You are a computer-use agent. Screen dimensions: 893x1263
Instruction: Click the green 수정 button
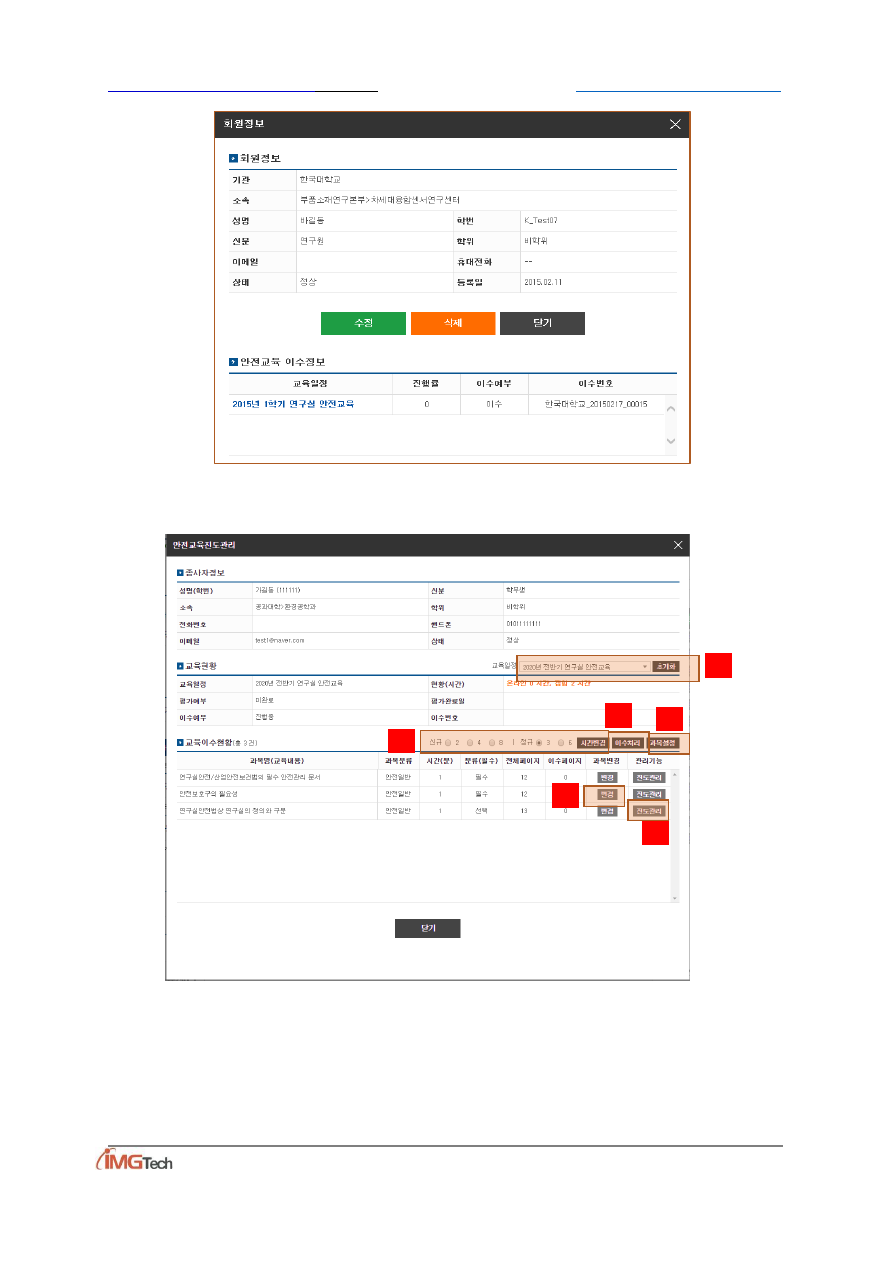point(363,324)
